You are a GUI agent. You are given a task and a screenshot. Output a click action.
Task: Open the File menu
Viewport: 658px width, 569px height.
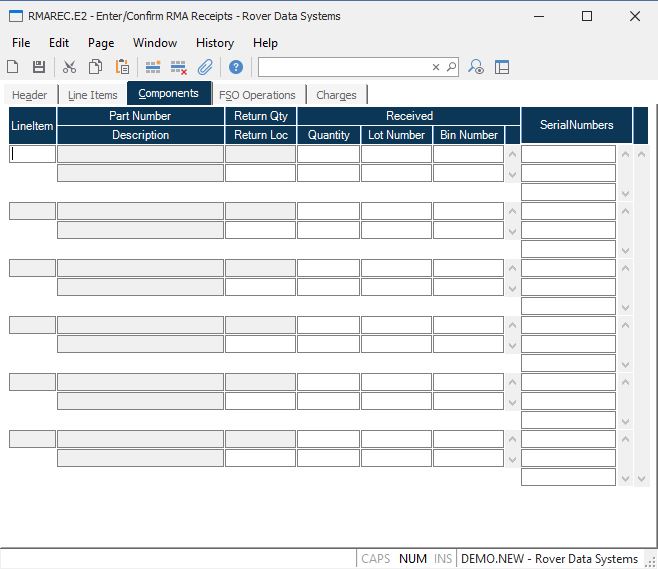[21, 43]
